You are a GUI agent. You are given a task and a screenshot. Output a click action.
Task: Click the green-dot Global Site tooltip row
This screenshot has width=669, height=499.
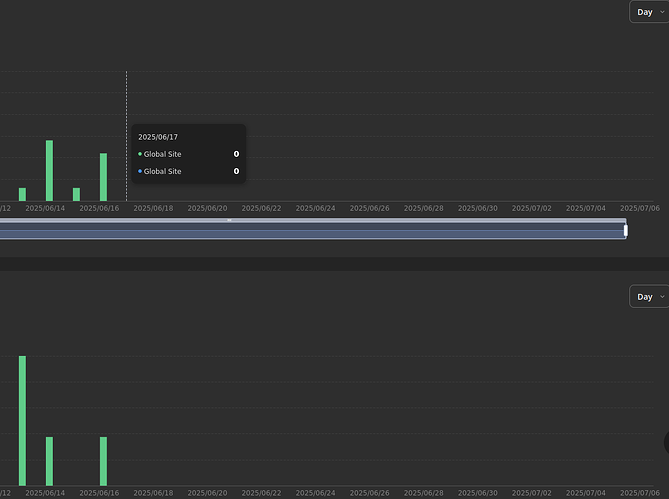click(x=189, y=154)
